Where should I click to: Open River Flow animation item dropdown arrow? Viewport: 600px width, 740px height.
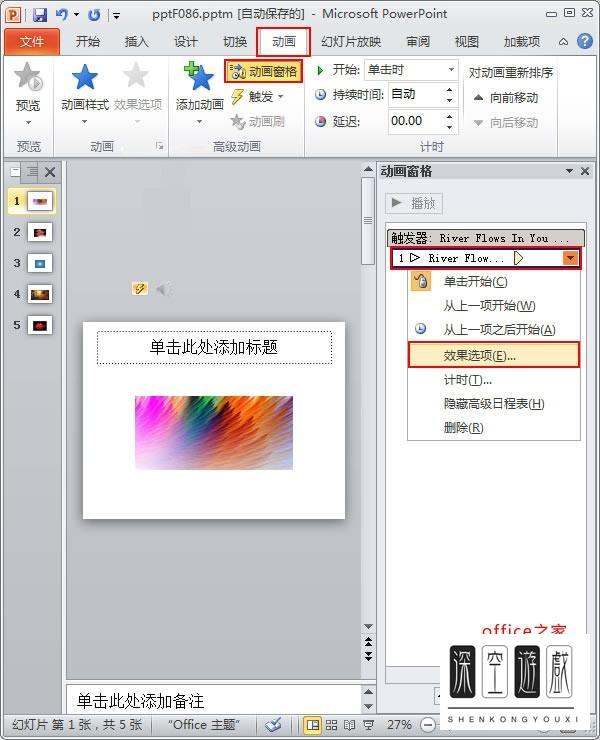(570, 258)
